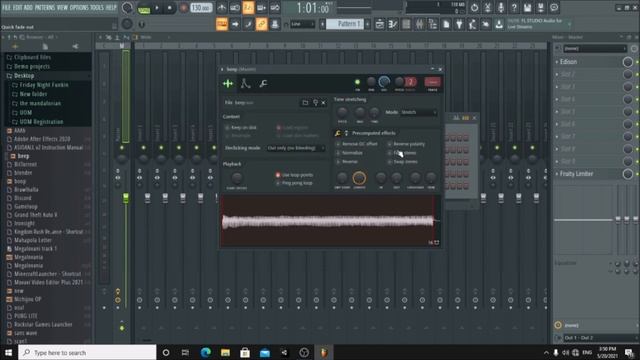The width and height of the screenshot is (640, 360).
Task: Click the undo history icon
Action: point(474,8)
